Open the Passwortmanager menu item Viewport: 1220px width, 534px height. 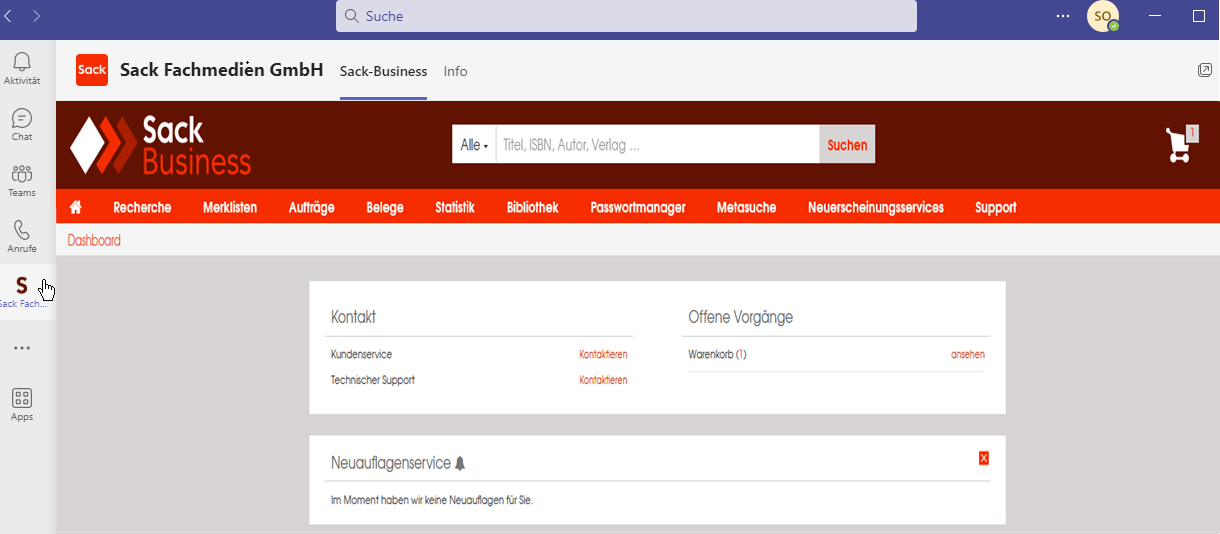click(x=637, y=208)
